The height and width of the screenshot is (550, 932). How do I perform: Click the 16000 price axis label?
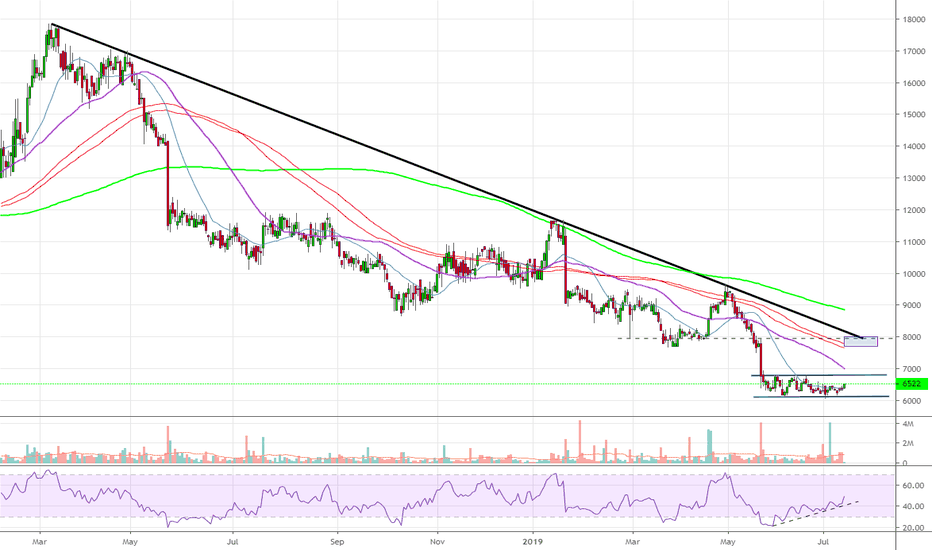914,83
